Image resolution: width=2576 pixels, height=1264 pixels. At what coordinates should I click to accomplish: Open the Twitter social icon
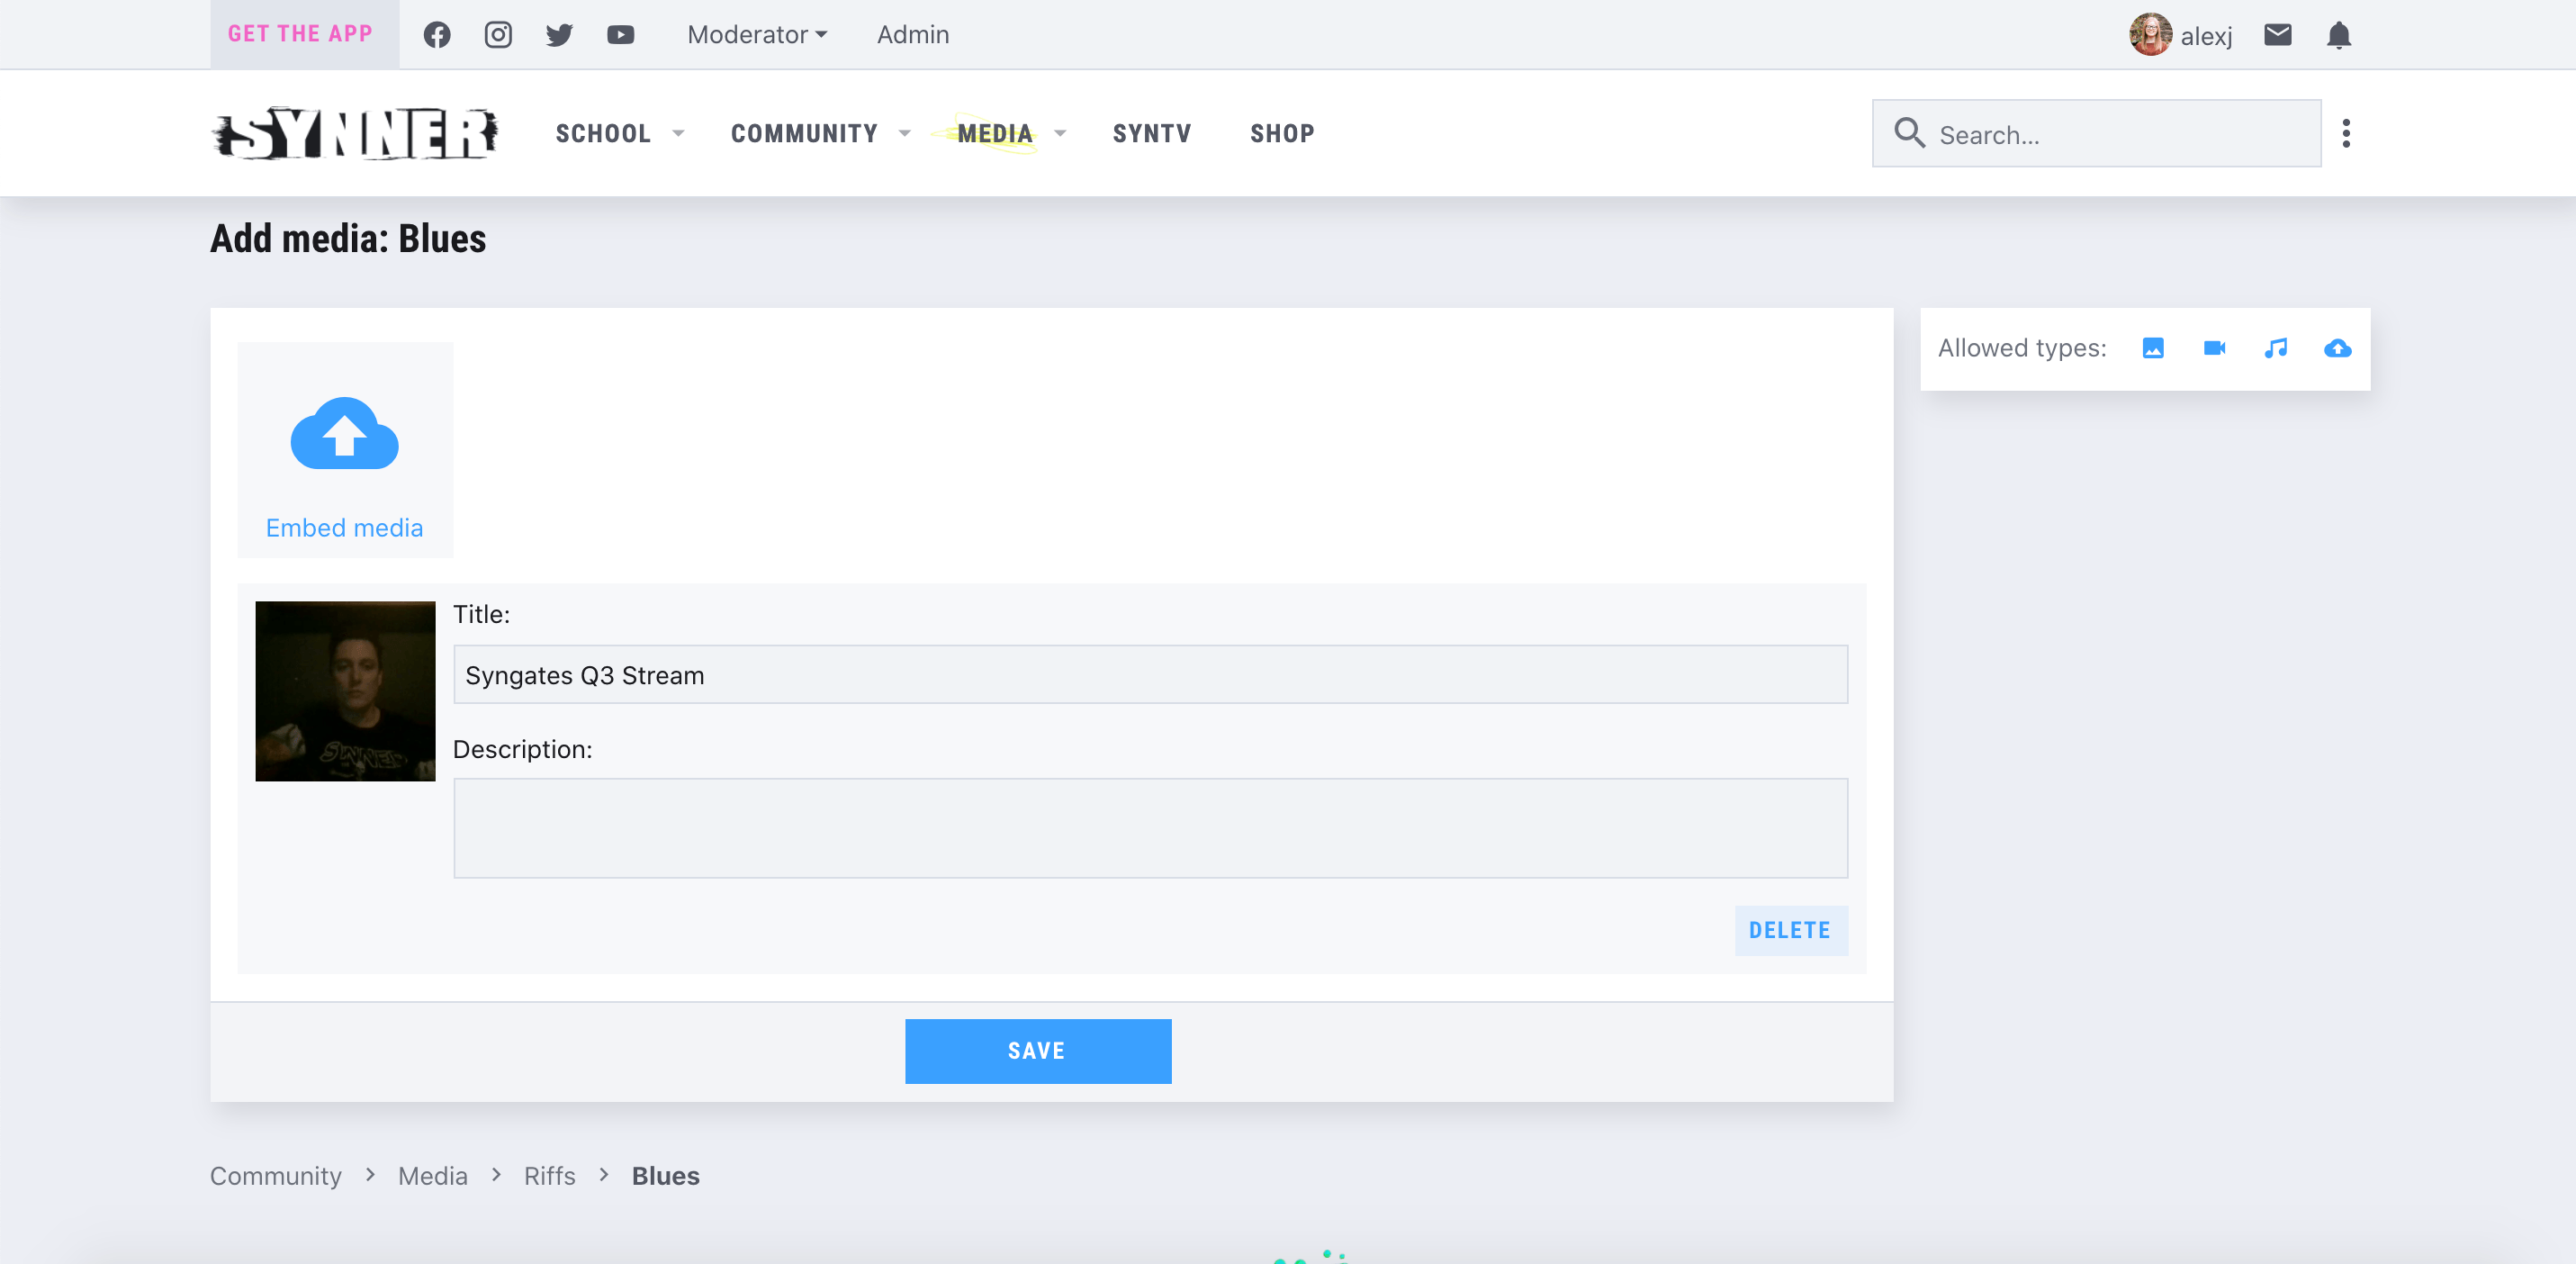(559, 35)
